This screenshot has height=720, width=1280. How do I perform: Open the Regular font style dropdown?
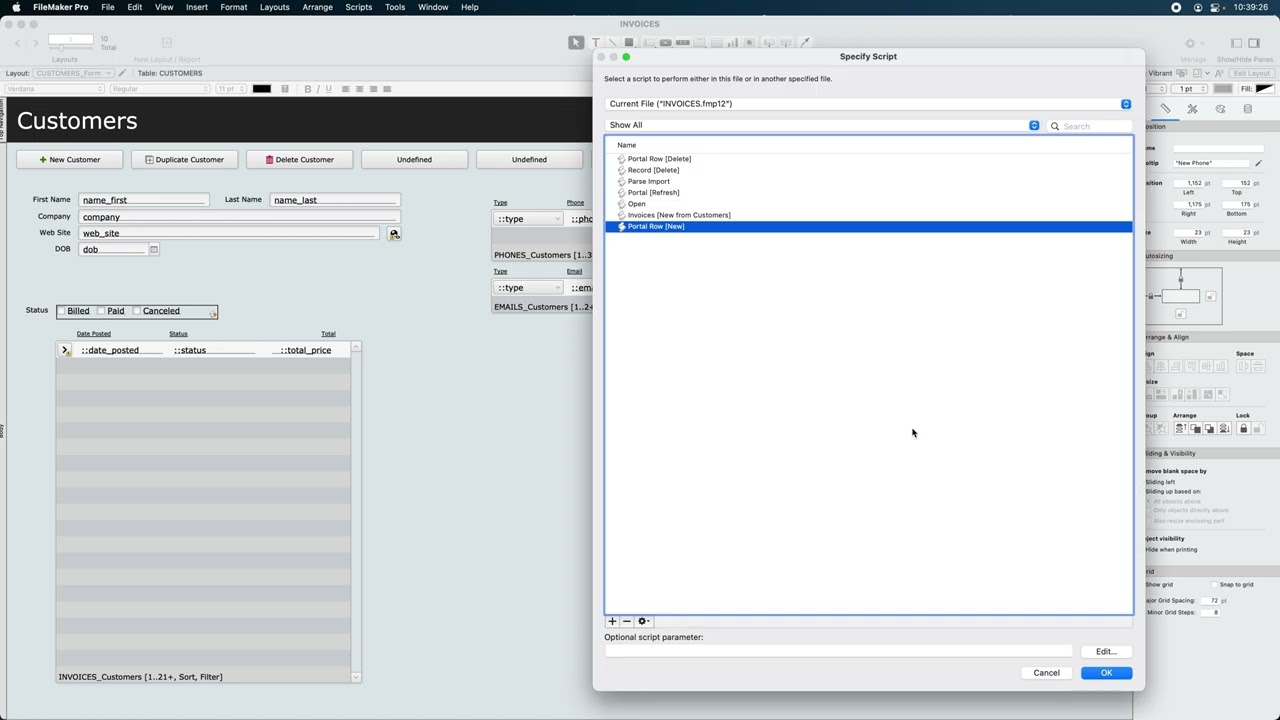point(160,89)
